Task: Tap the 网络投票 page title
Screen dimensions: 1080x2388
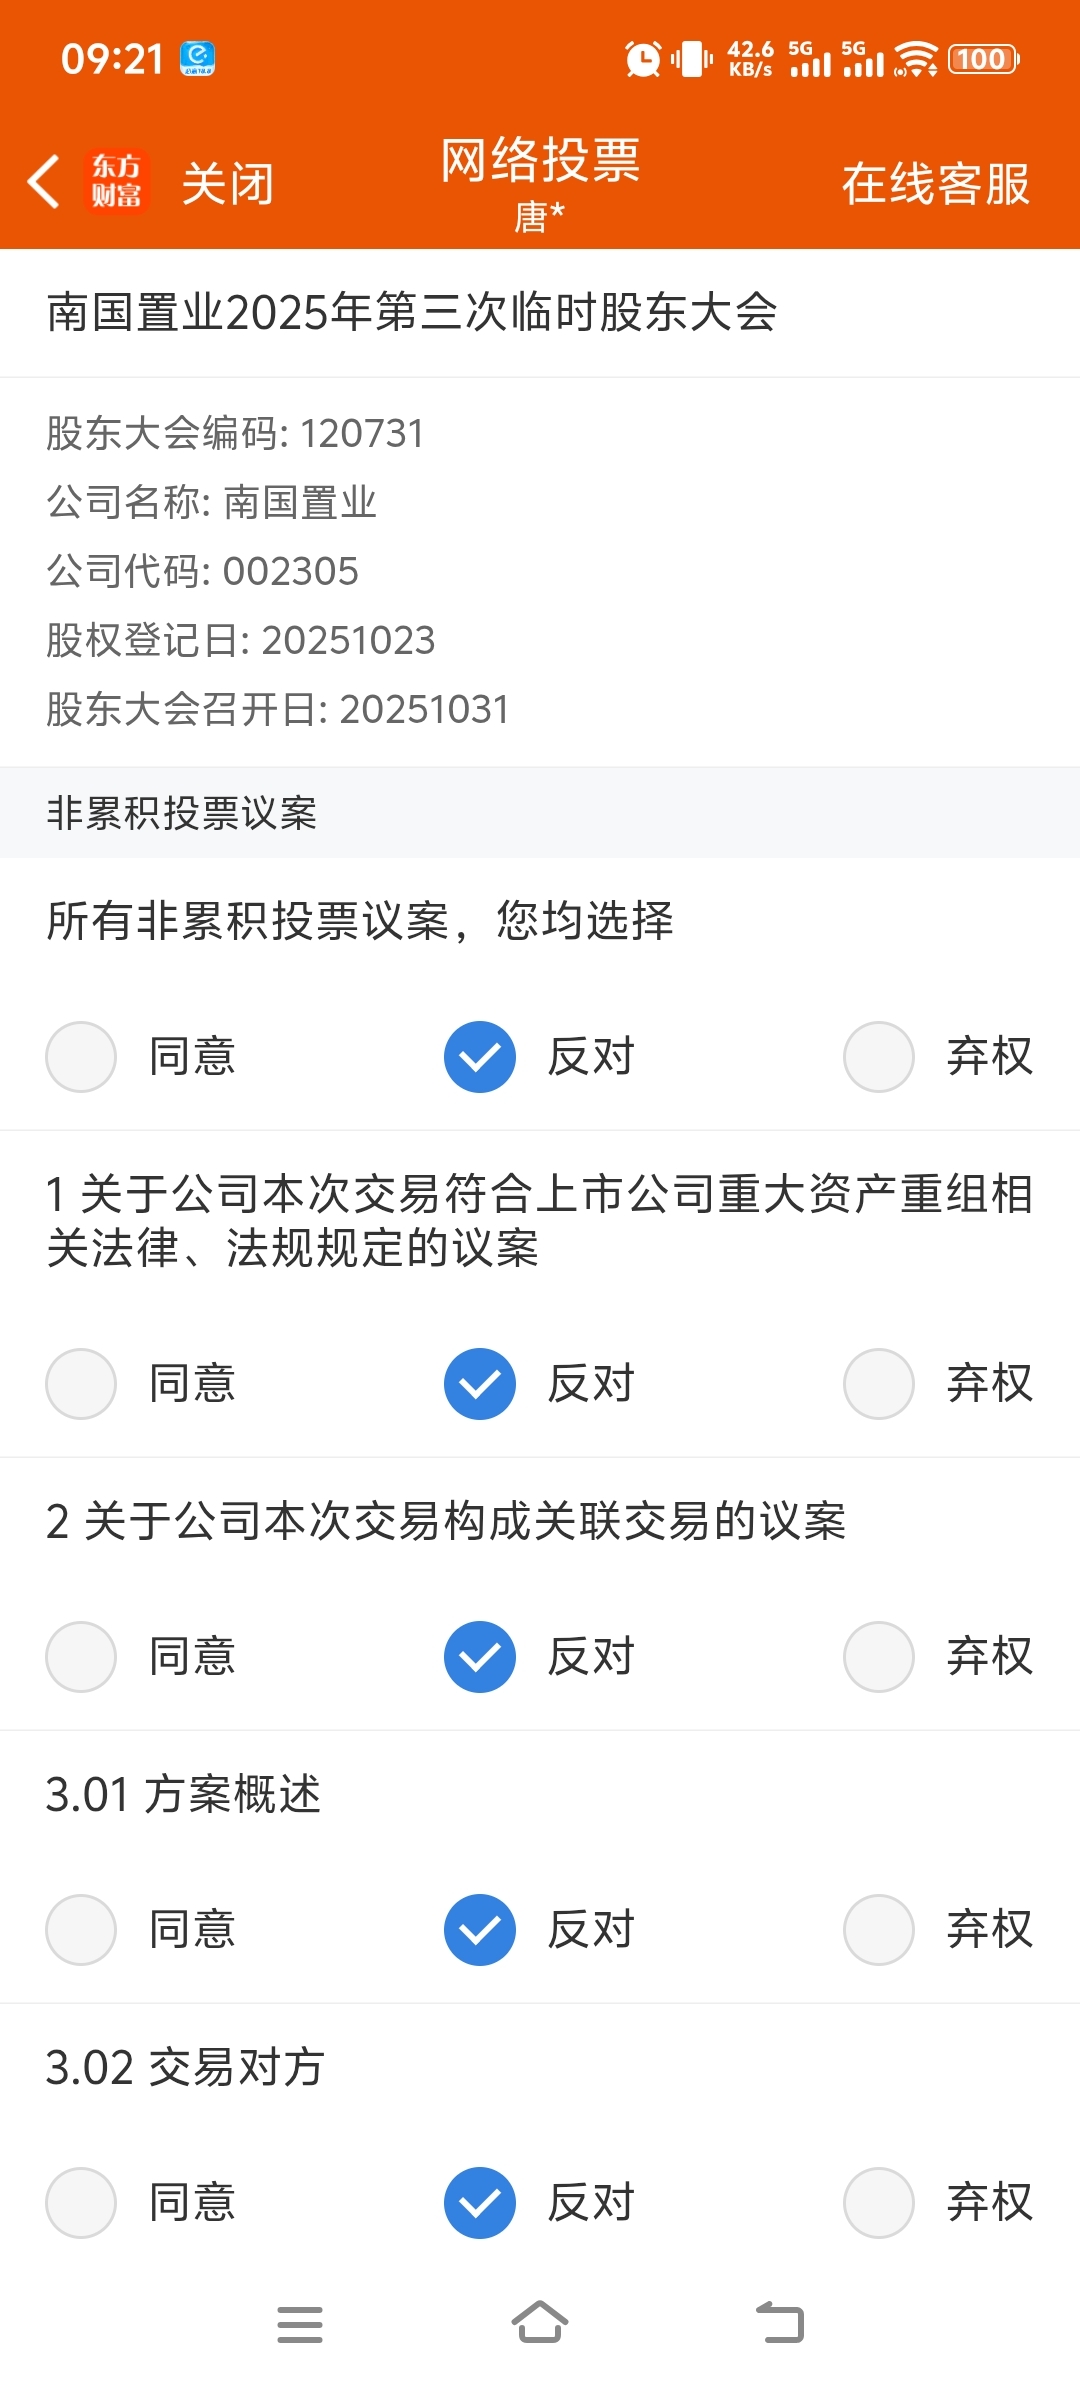Action: tap(540, 160)
